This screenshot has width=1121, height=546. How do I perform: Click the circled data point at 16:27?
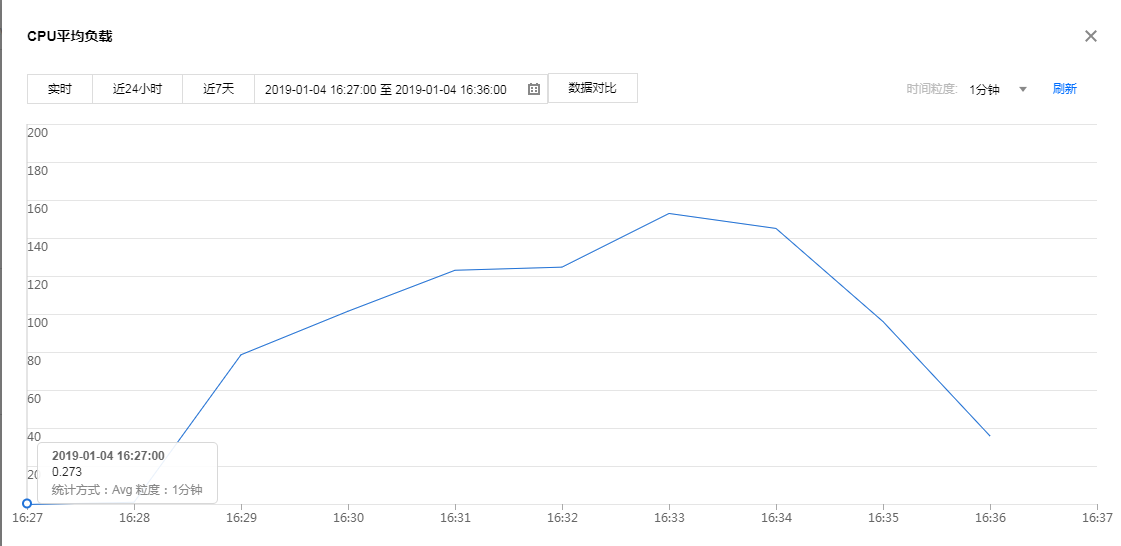click(27, 503)
